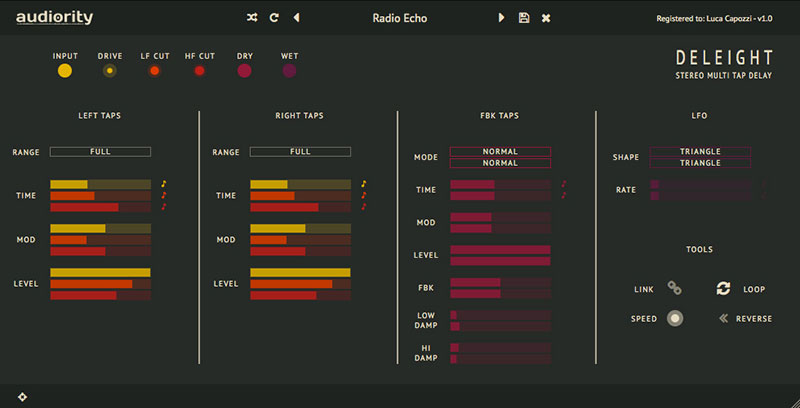Viewport: 800px width, 408px height.
Task: Save preset using the floppy disk icon
Action: pos(523,18)
